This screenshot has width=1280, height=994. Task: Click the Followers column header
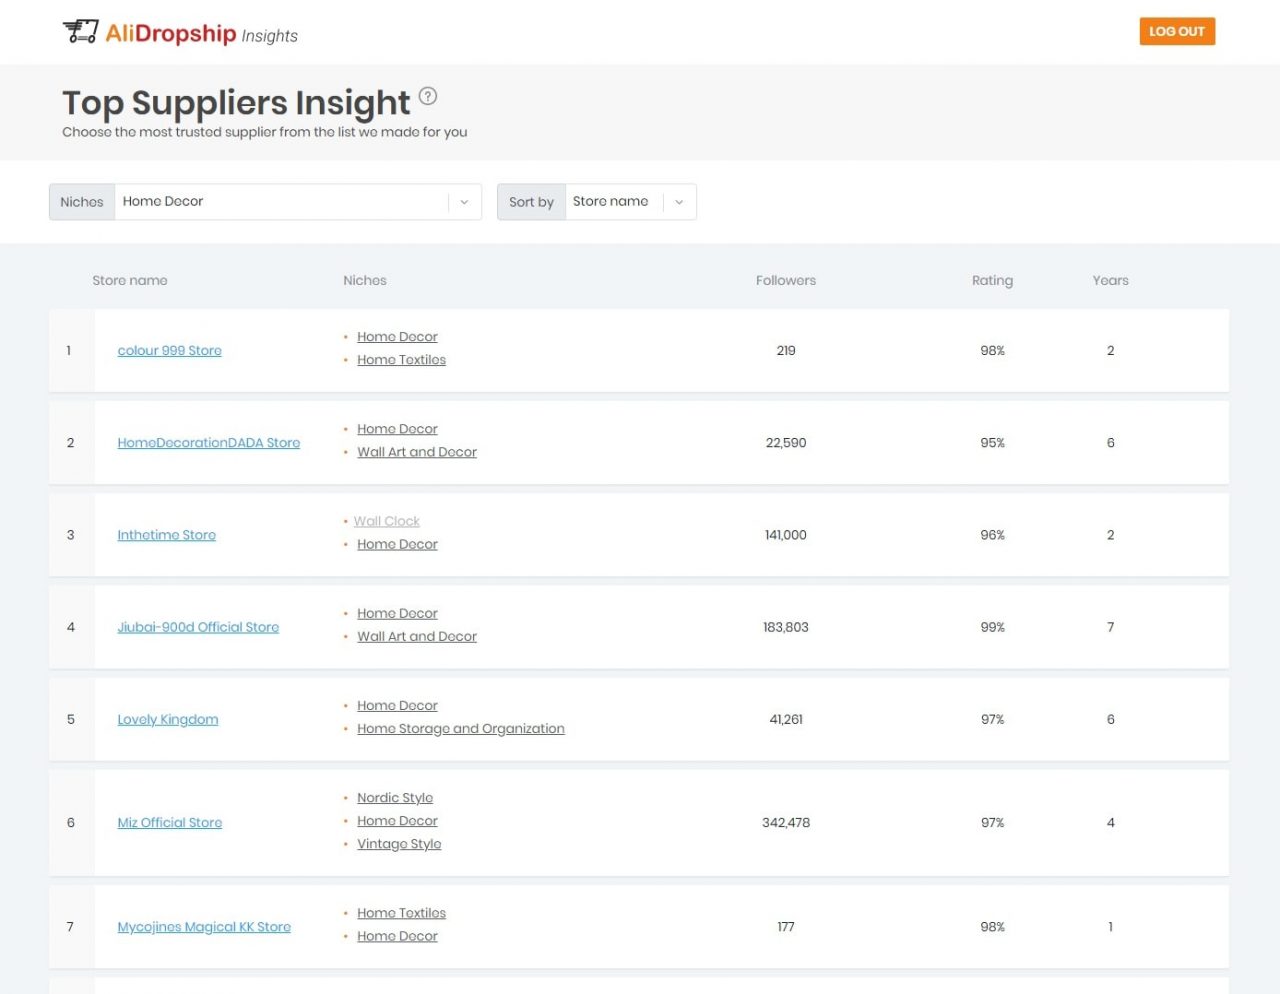pyautogui.click(x=785, y=281)
